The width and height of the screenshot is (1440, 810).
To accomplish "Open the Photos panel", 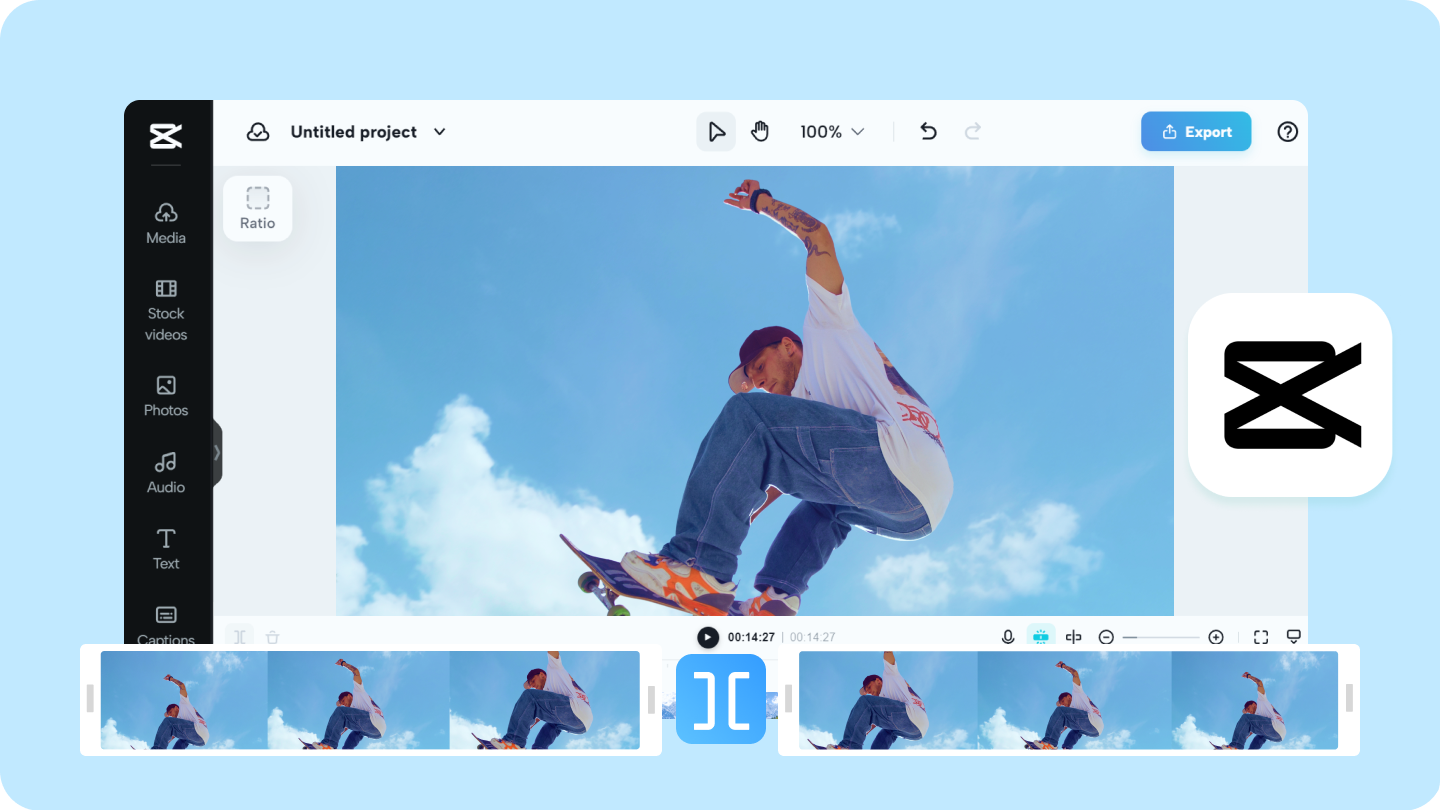I will point(166,396).
